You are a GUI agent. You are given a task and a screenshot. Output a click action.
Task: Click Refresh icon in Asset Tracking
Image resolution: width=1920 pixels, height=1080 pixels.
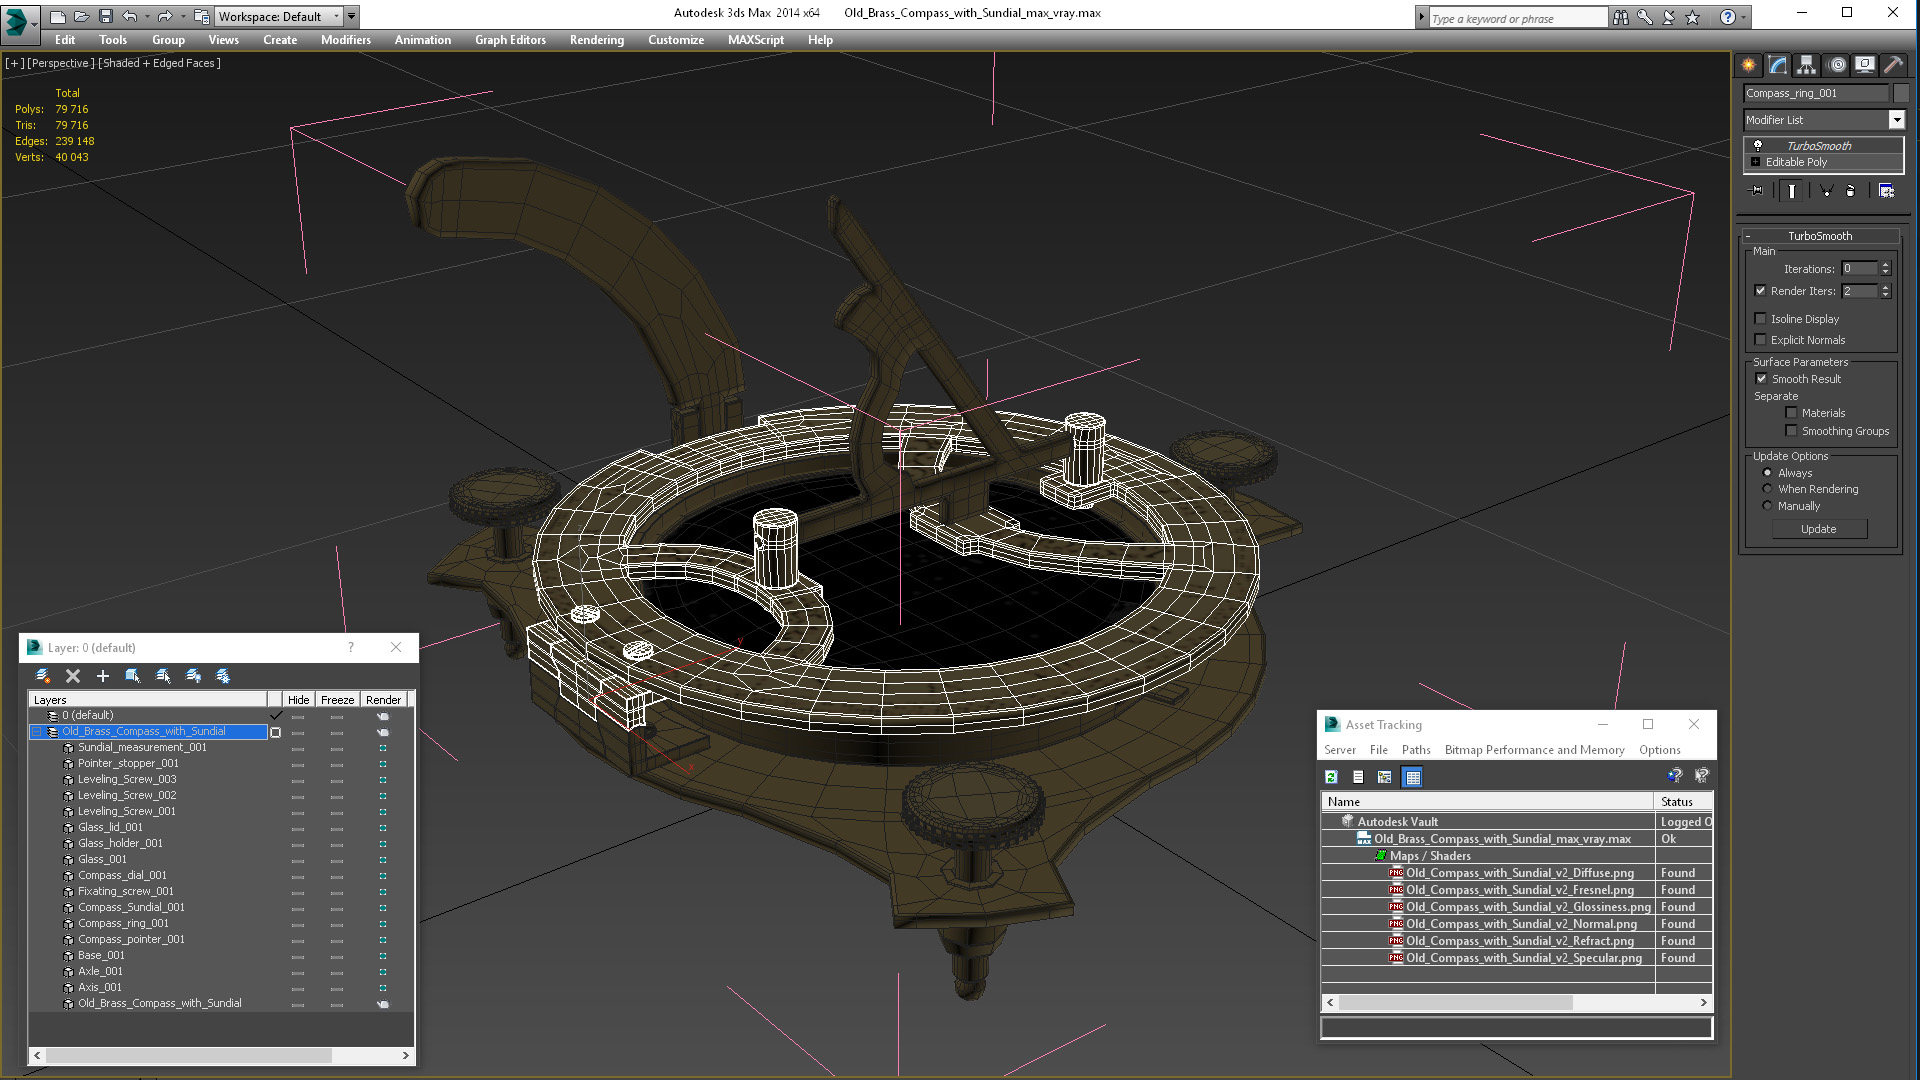pyautogui.click(x=1331, y=777)
